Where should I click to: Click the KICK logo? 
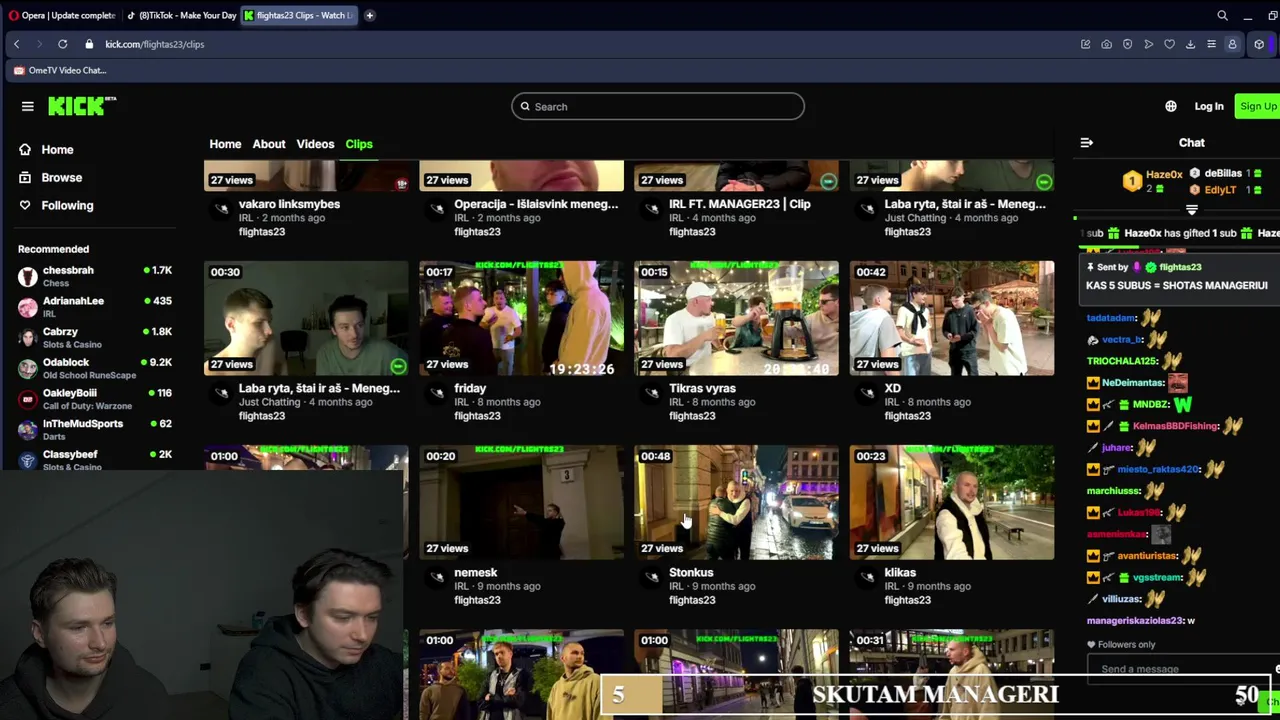82,106
